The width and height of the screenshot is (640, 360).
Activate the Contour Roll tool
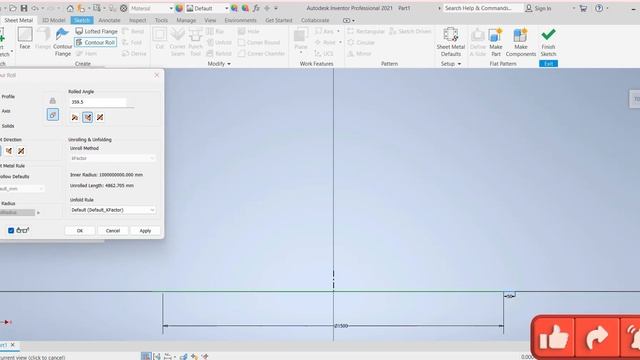96,42
